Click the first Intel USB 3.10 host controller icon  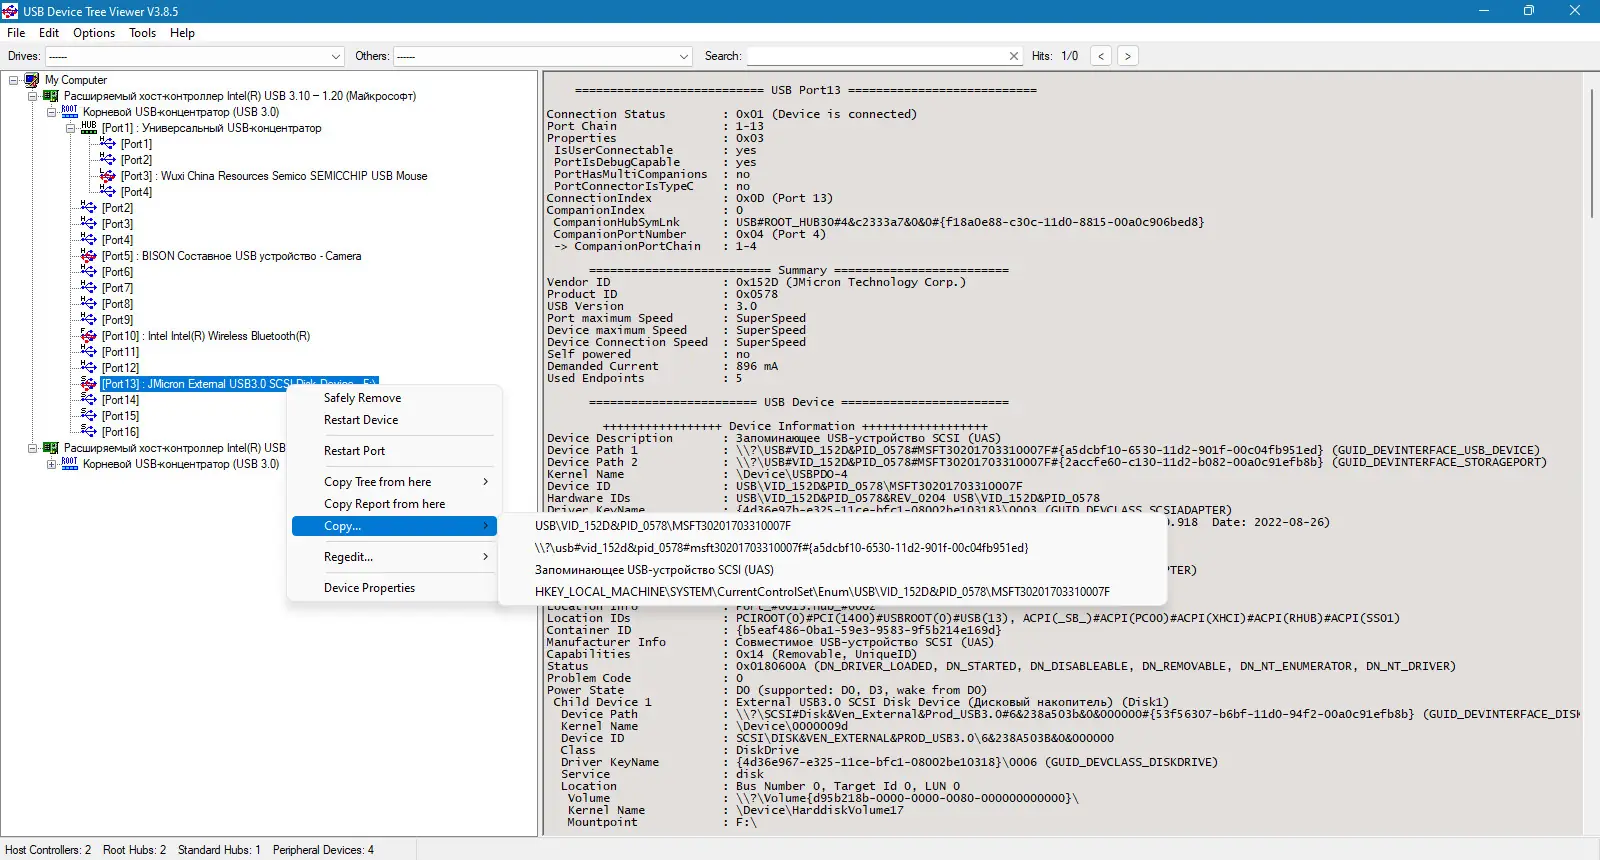pyautogui.click(x=51, y=96)
